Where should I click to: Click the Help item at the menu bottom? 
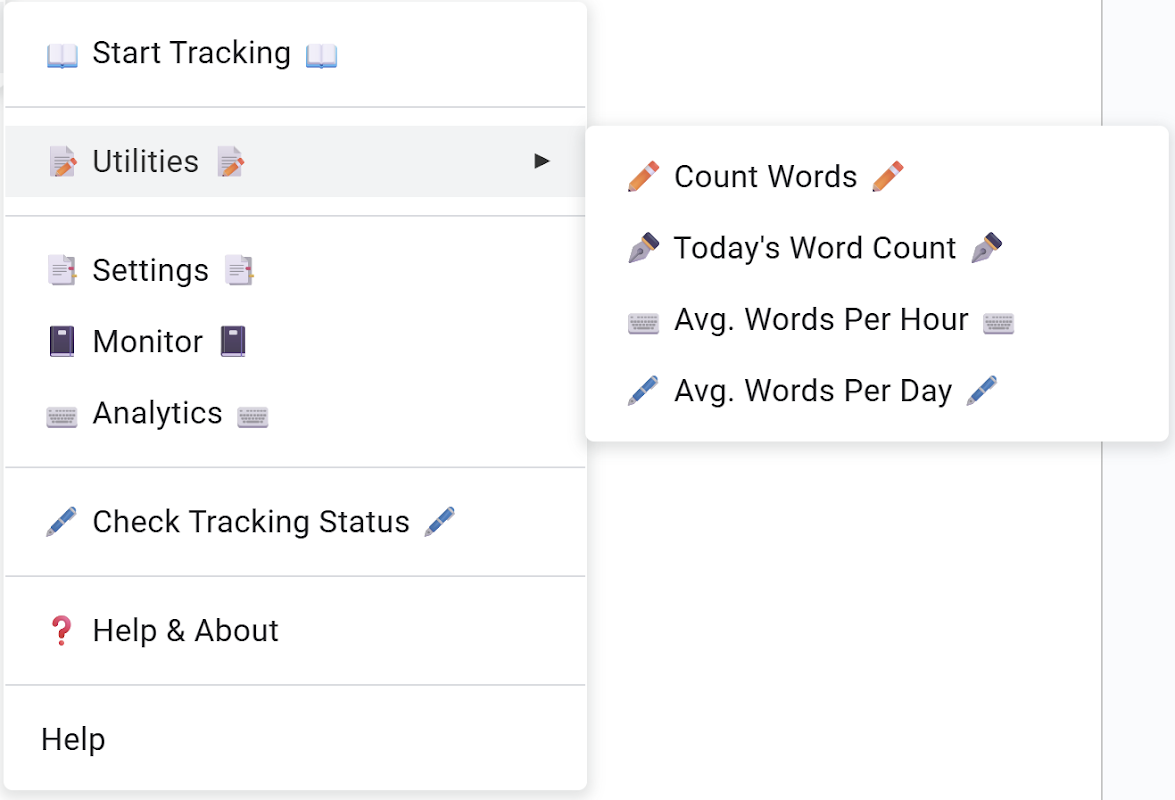[73, 740]
